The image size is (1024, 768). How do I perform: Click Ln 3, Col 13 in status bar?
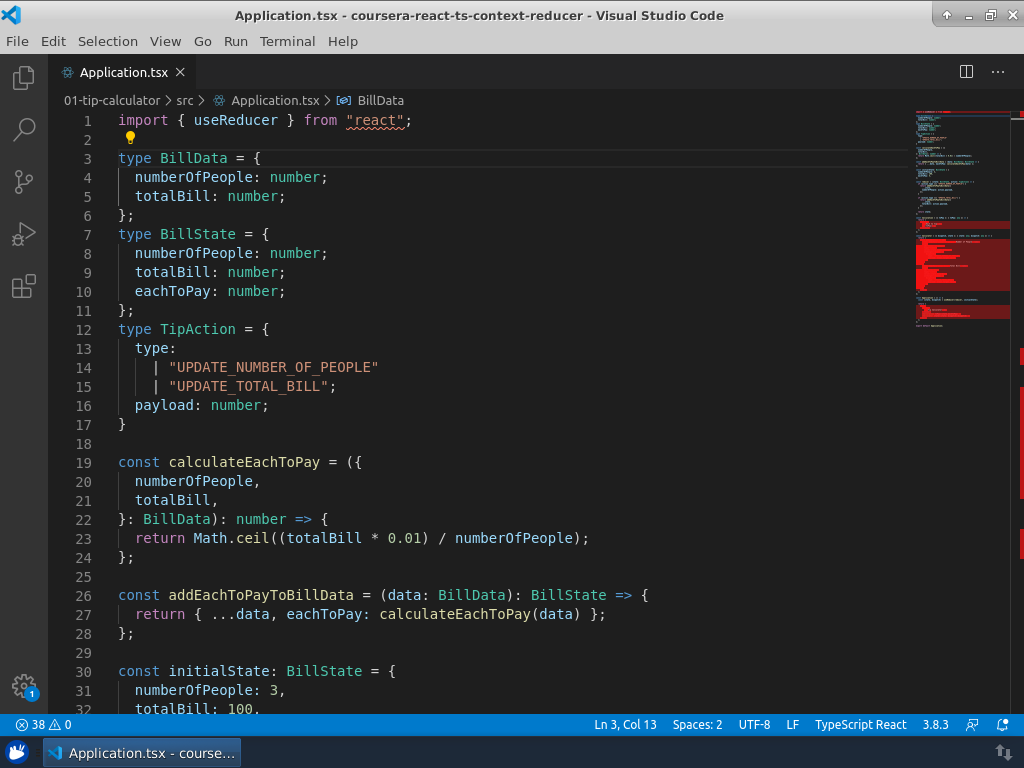(625, 725)
